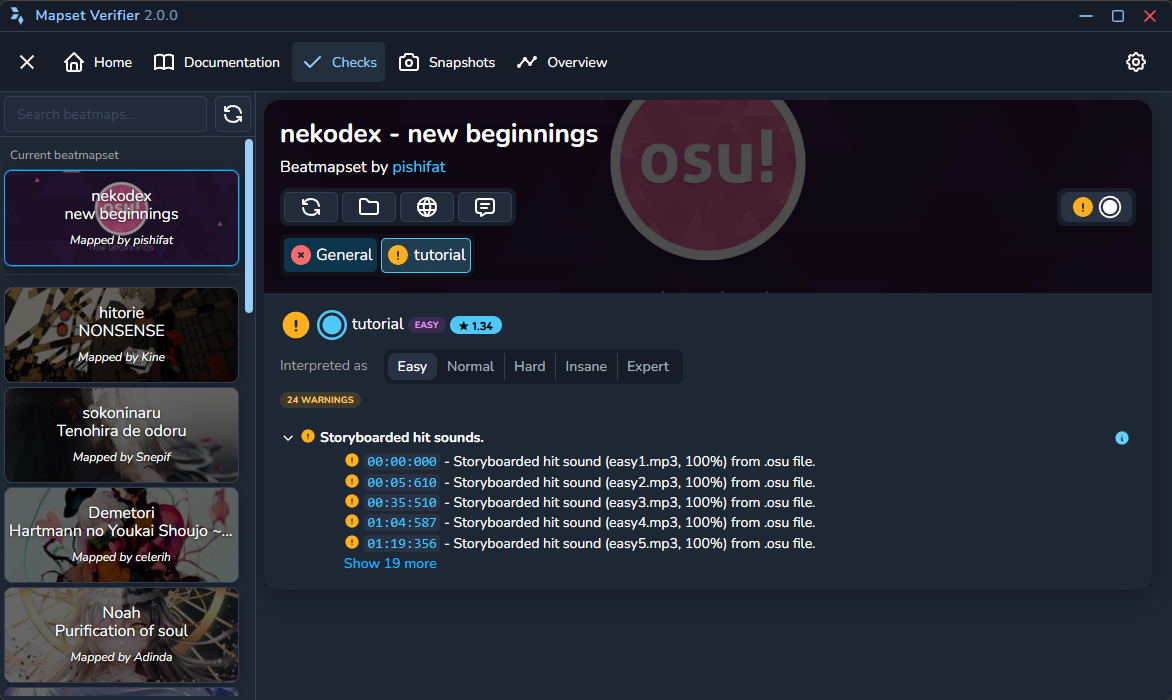
Task: Interpret difficulty as Insane
Action: point(586,367)
